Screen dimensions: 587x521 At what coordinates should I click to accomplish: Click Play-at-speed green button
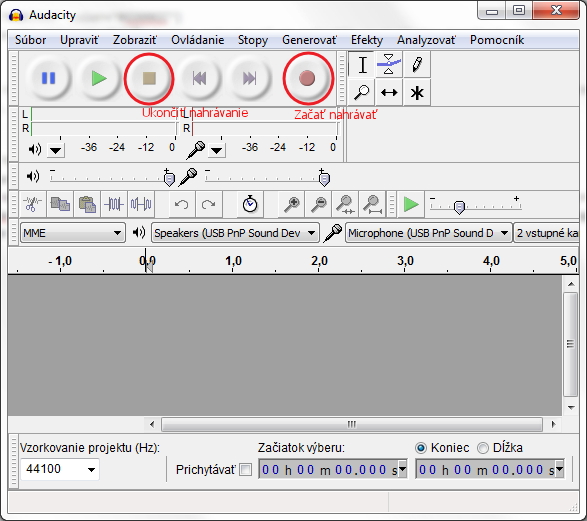(411, 204)
